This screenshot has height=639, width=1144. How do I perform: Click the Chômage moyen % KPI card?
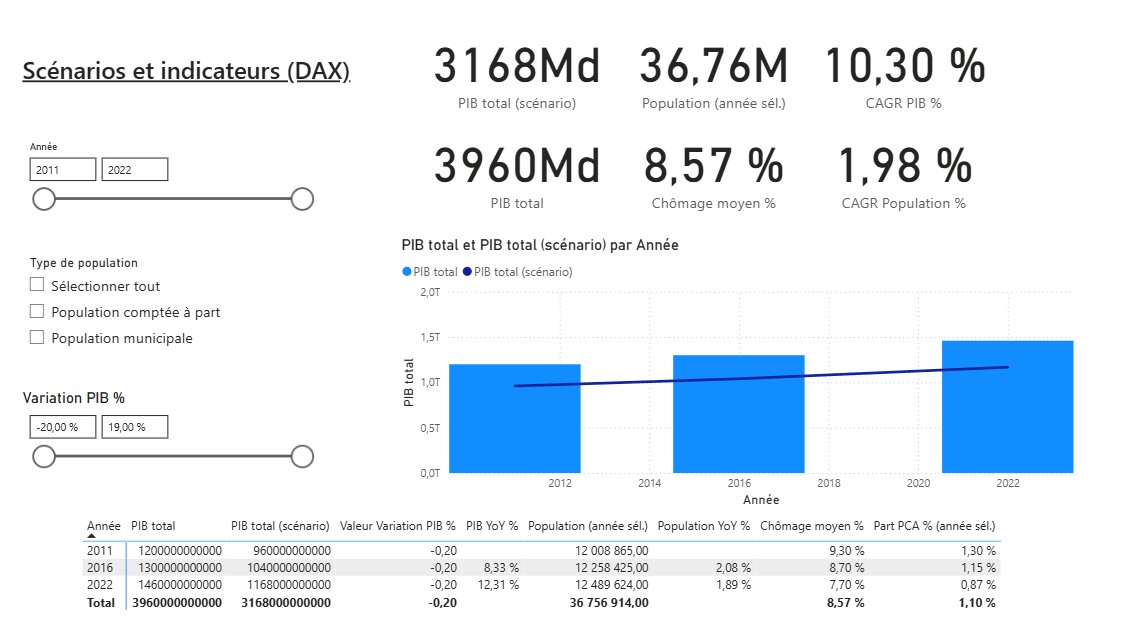pos(714,178)
